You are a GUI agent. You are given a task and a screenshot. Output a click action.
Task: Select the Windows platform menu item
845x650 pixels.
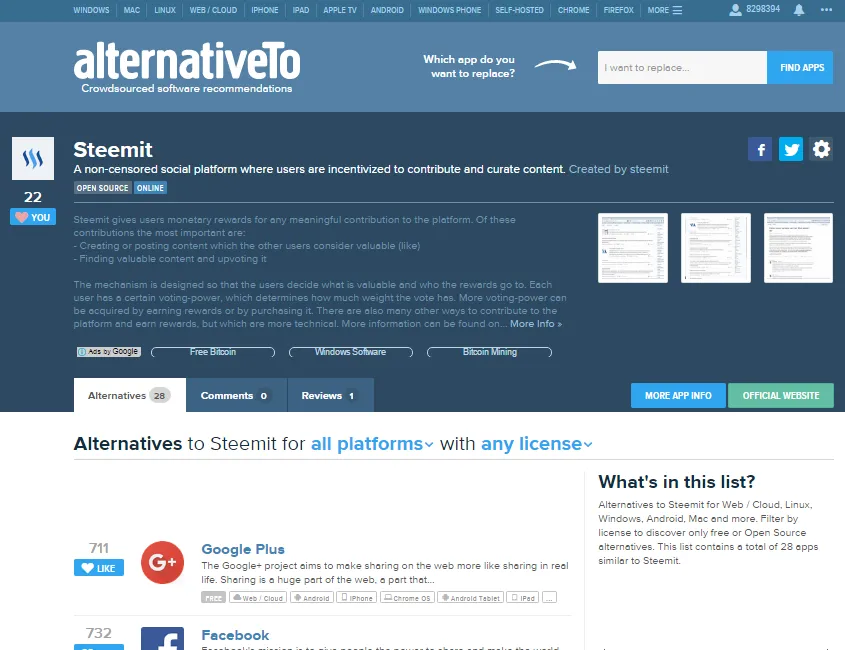91,10
